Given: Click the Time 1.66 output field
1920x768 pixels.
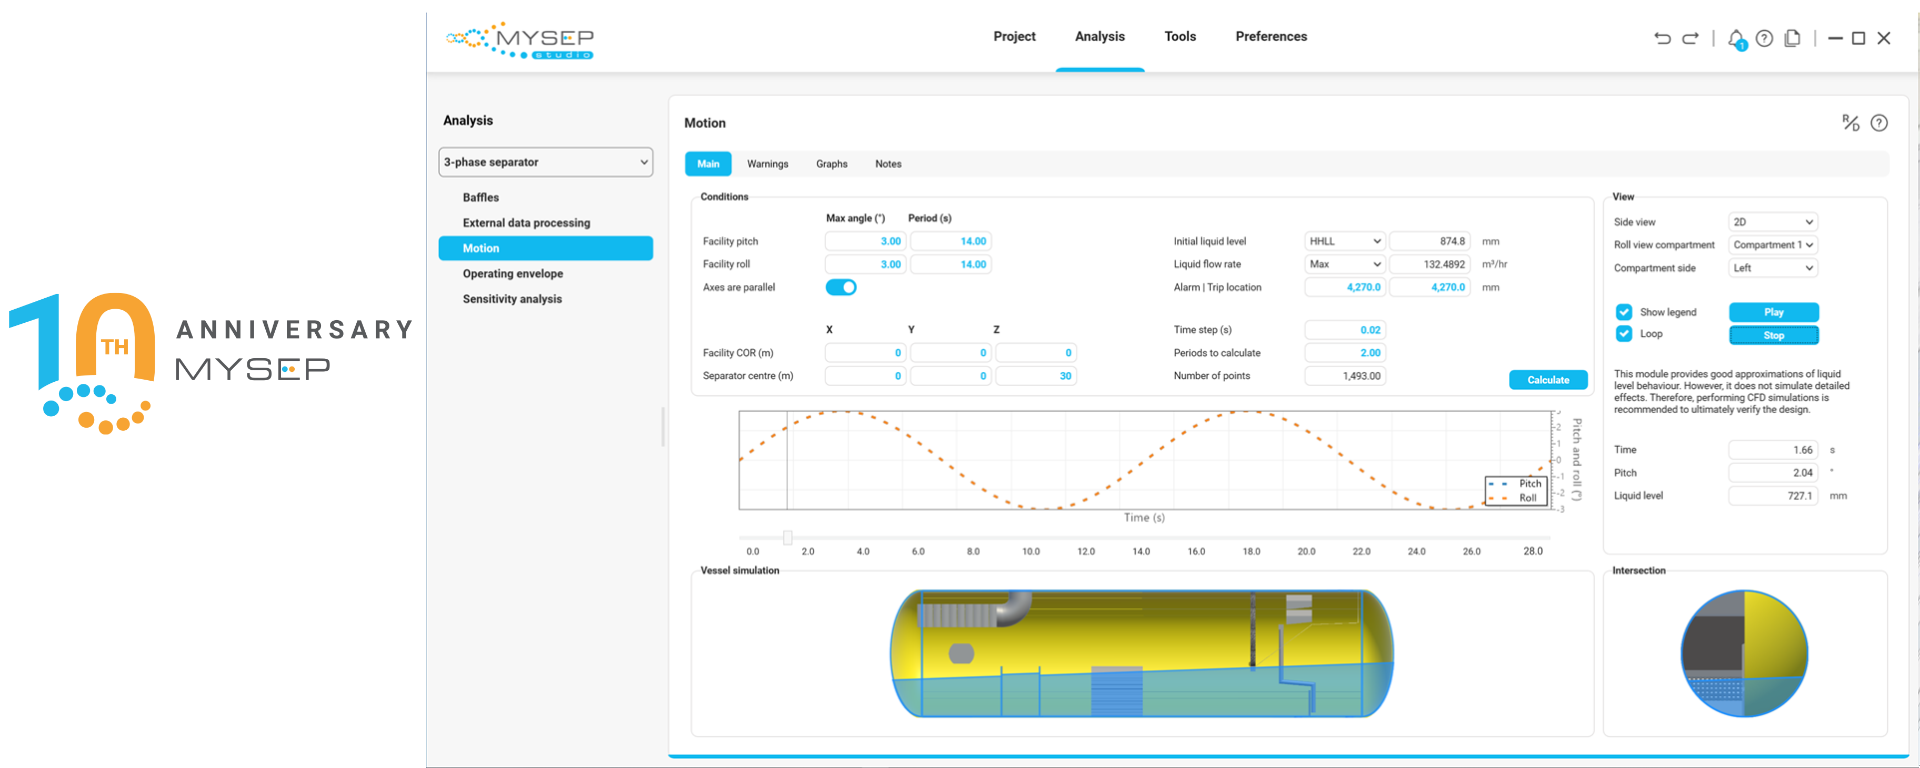Looking at the screenshot, I should (1773, 450).
